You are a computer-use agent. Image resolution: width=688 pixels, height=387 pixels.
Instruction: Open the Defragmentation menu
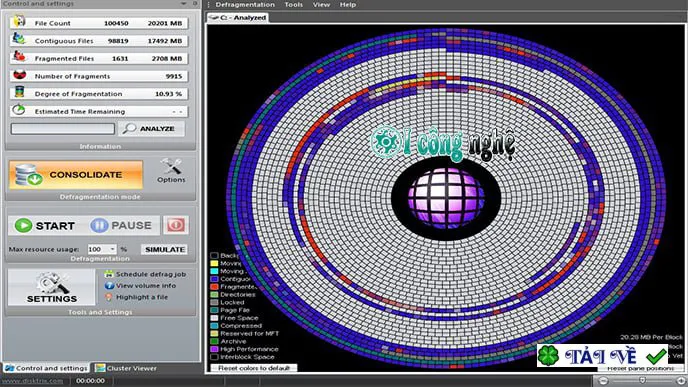245,4
